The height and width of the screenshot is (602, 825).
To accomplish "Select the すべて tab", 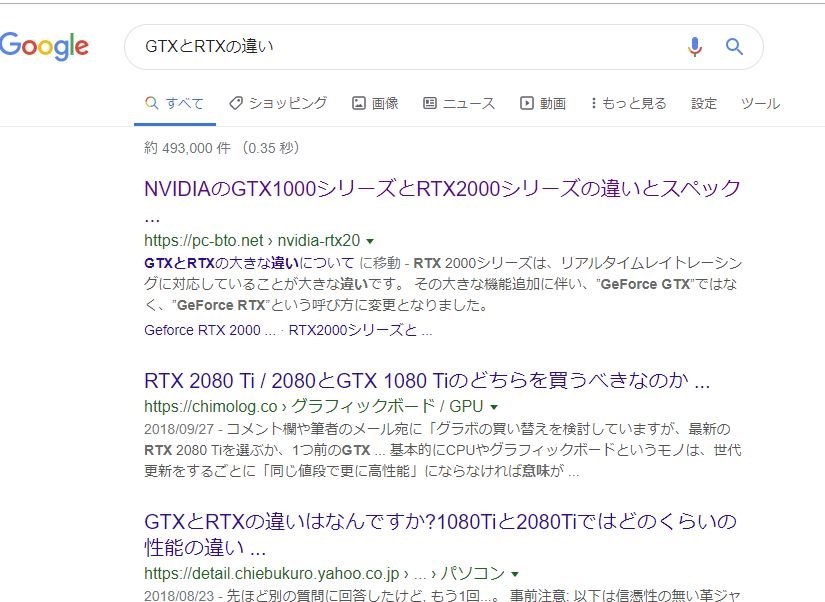I will point(175,103).
